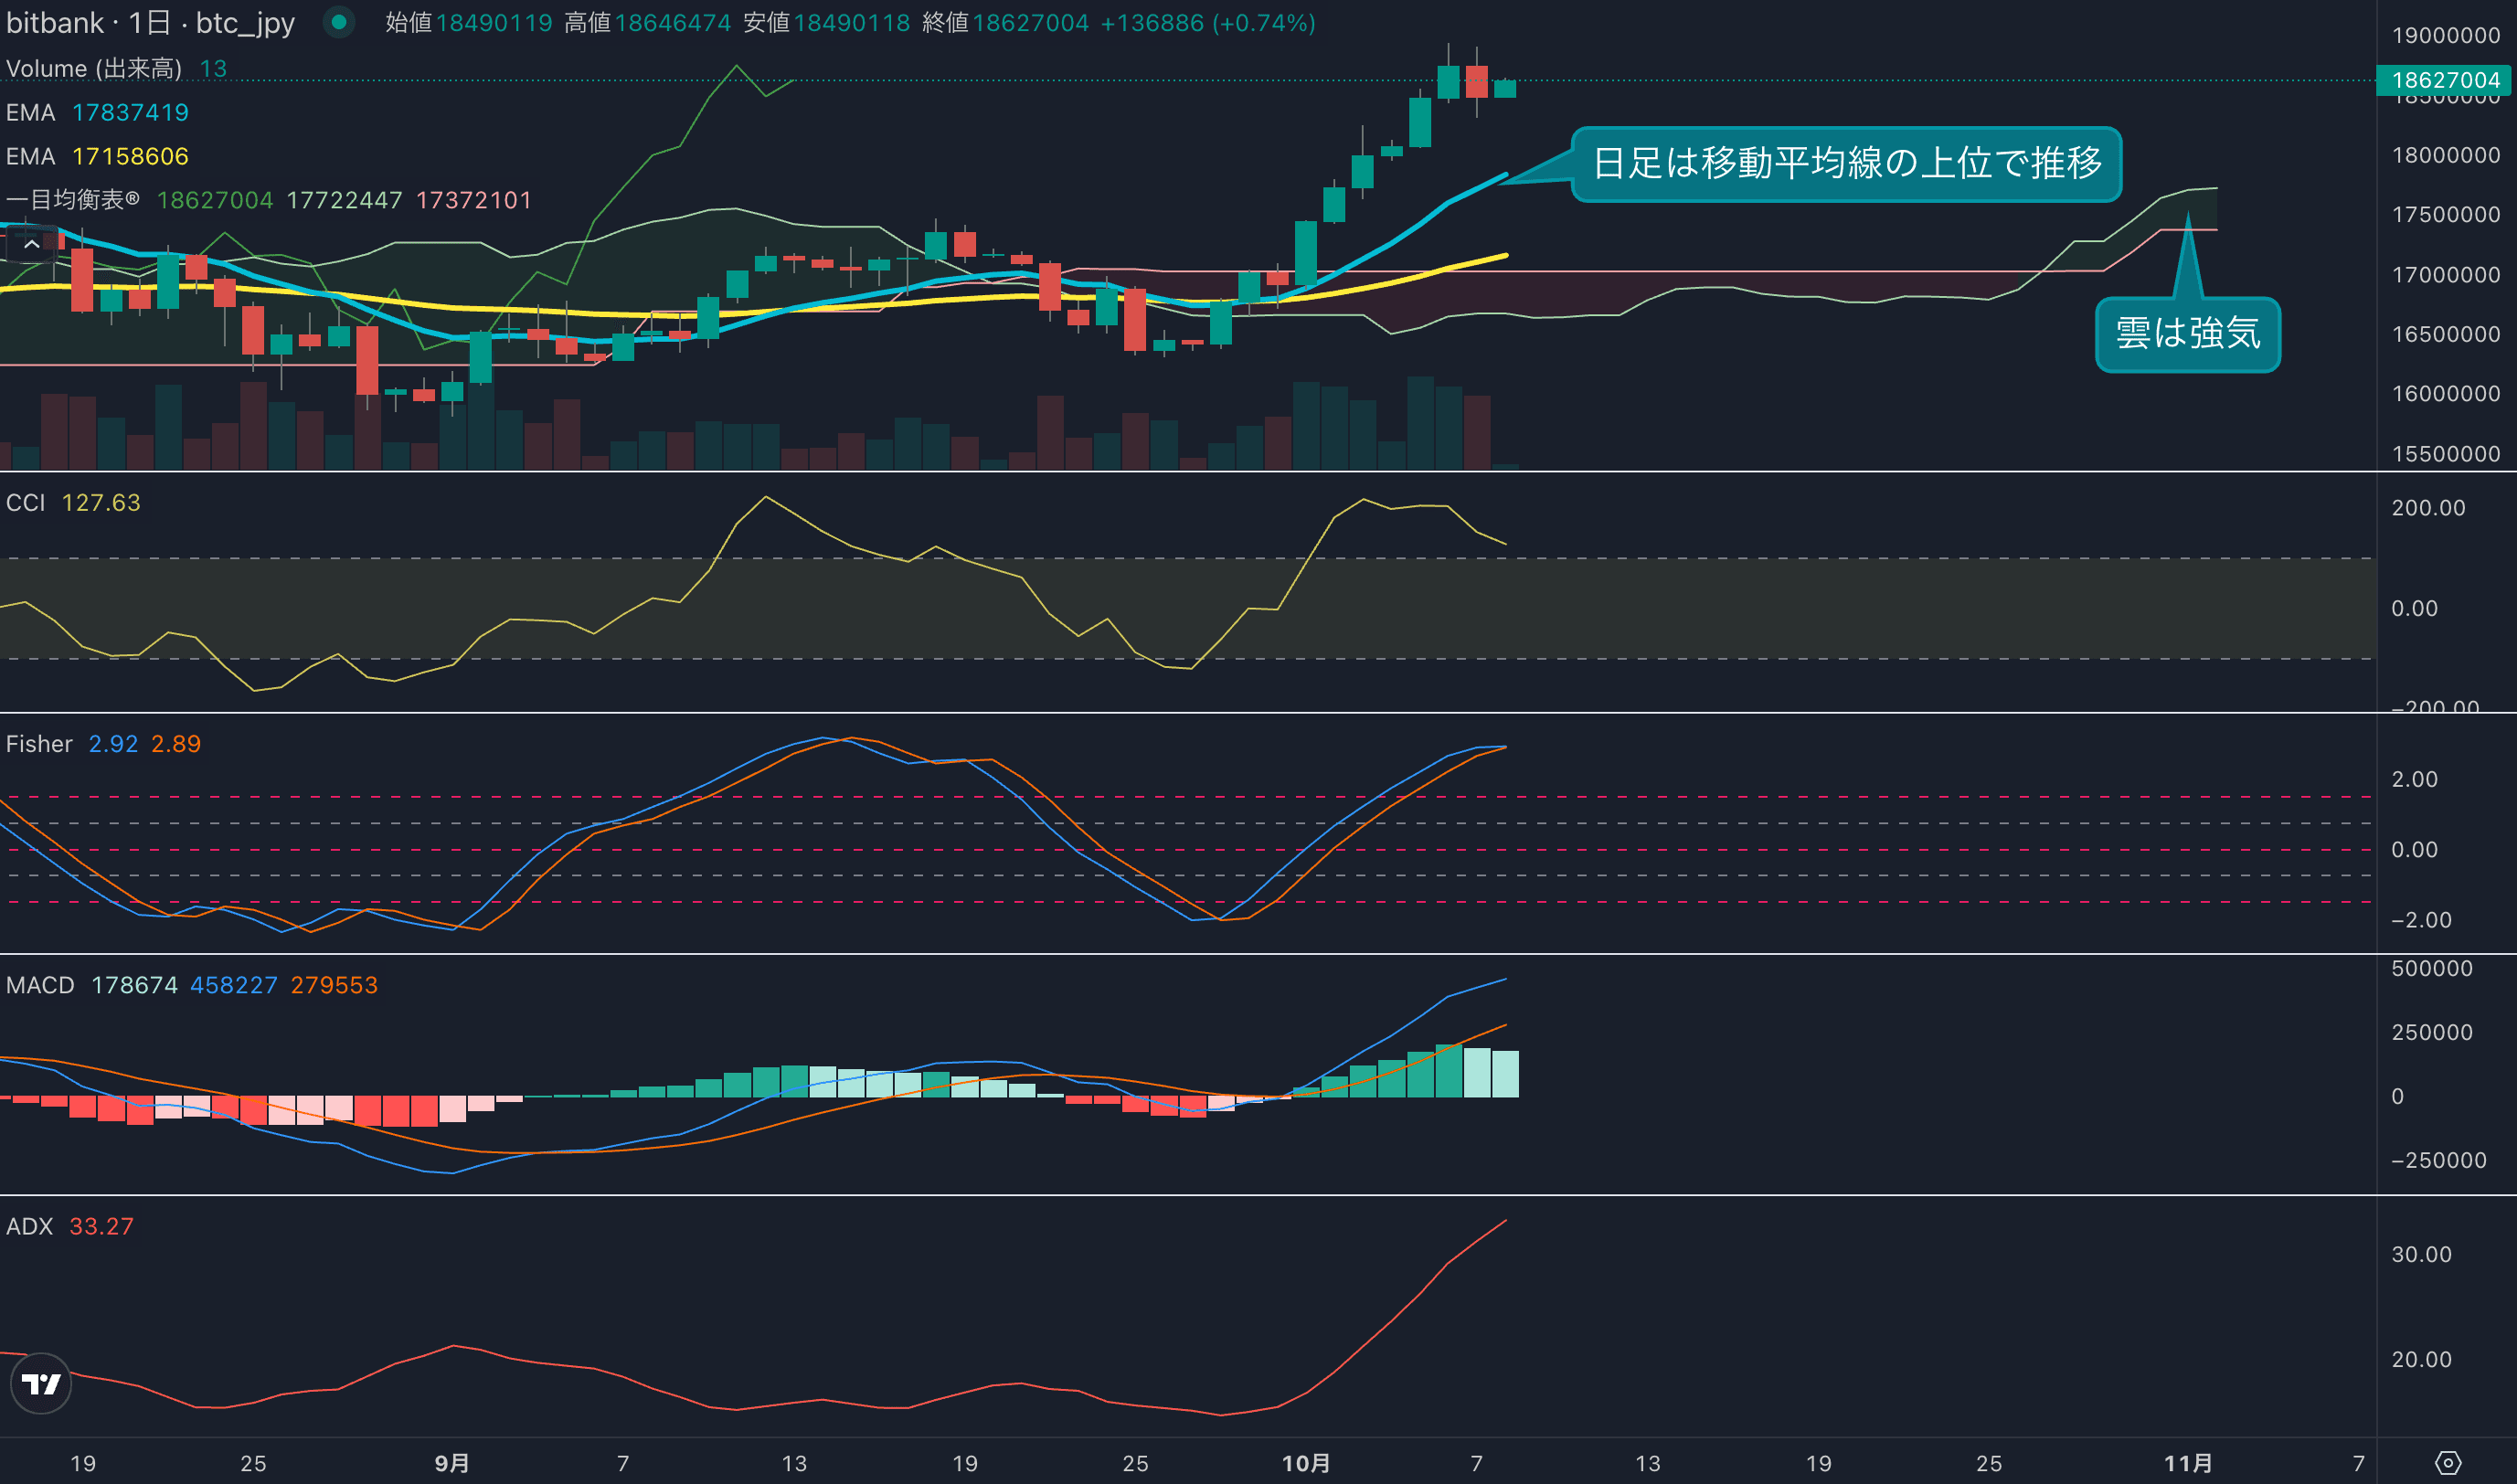The width and height of the screenshot is (2517, 1484).
Task: Select the MACD indicator legend label
Action: [40, 985]
